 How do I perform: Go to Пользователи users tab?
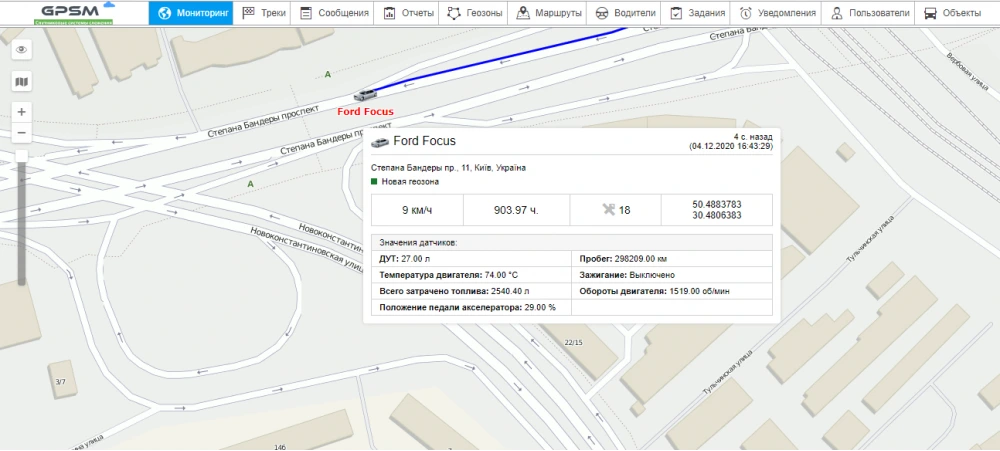coord(865,14)
